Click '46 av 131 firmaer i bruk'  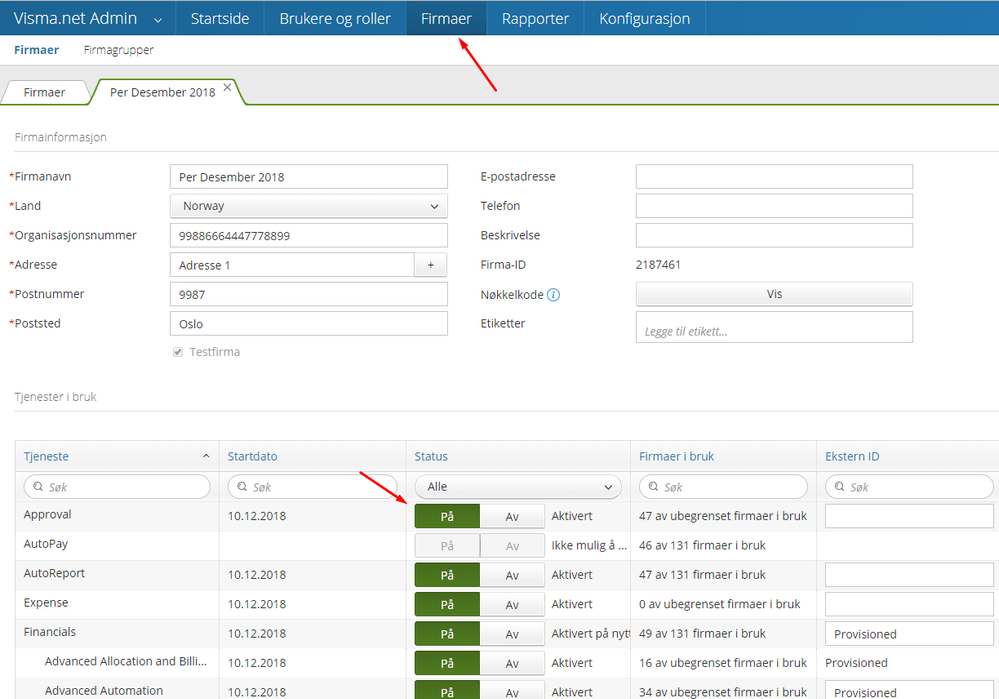point(702,545)
